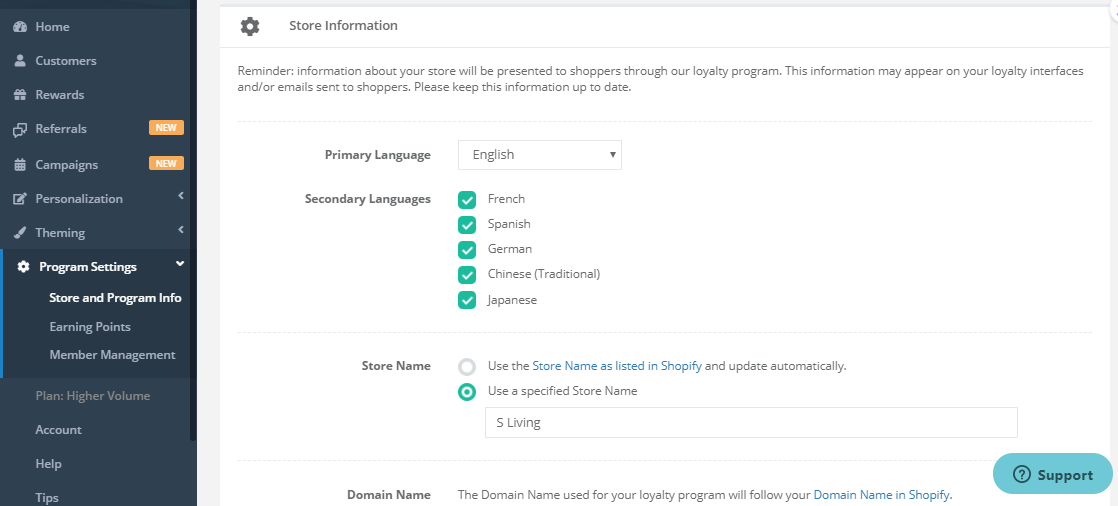Screen dimensions: 1118x506
Task: Select radio for Store Name as listed in Shopify
Action: pos(467,366)
